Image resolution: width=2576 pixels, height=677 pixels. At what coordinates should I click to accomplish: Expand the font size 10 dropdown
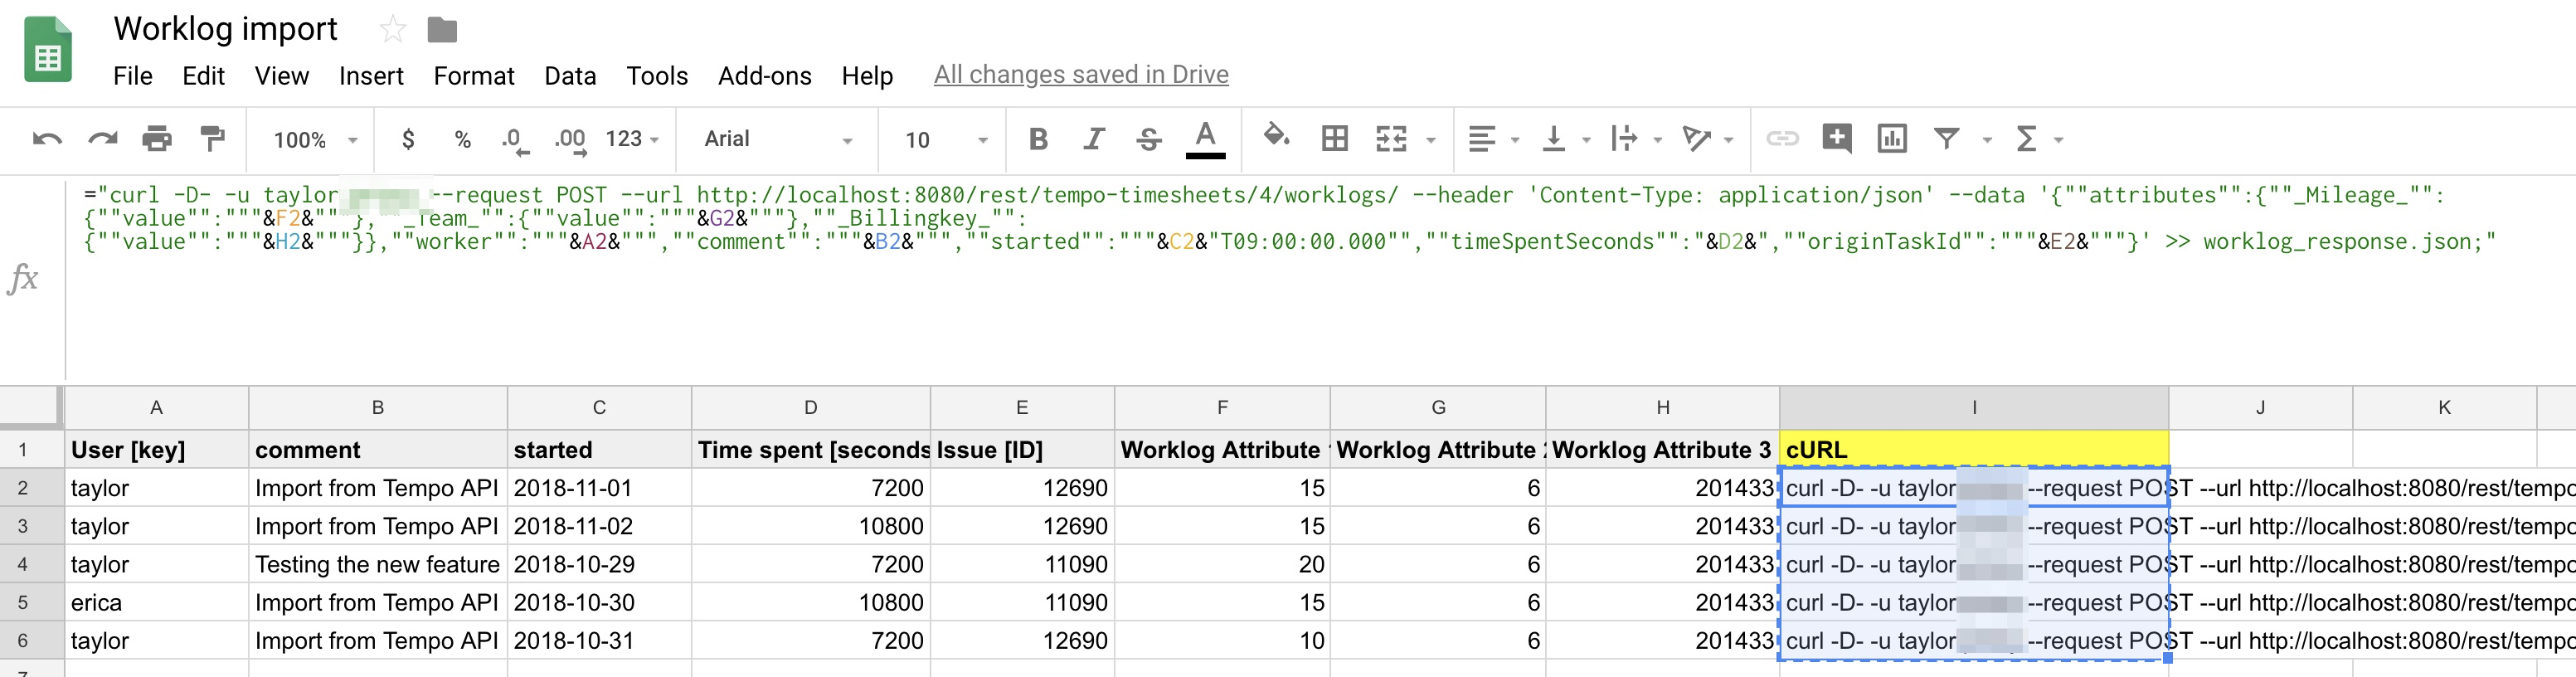(x=945, y=140)
